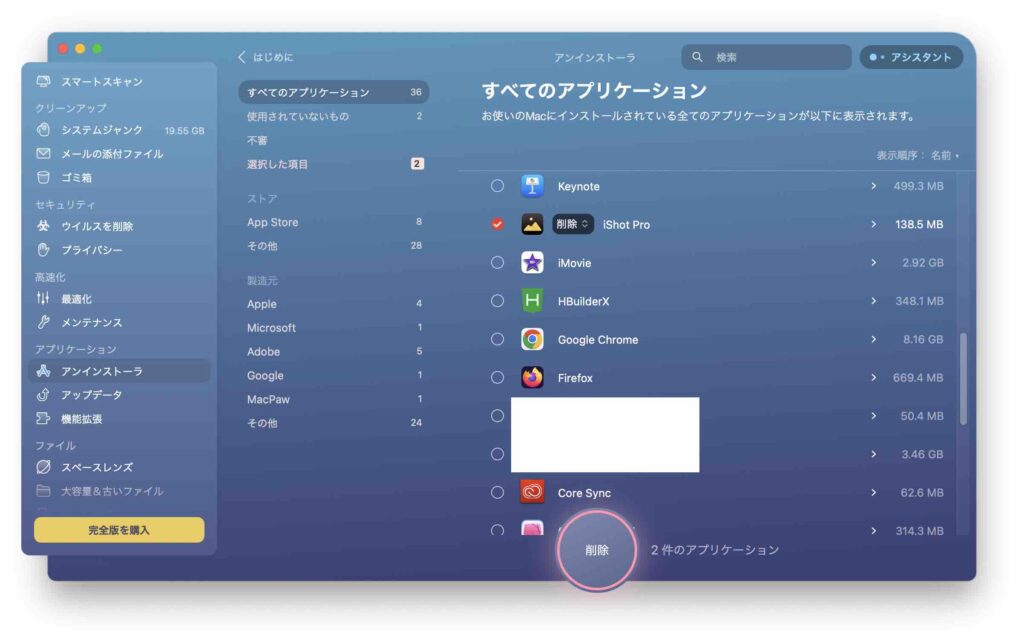Tick the Google Chrome checkbox

[497, 340]
